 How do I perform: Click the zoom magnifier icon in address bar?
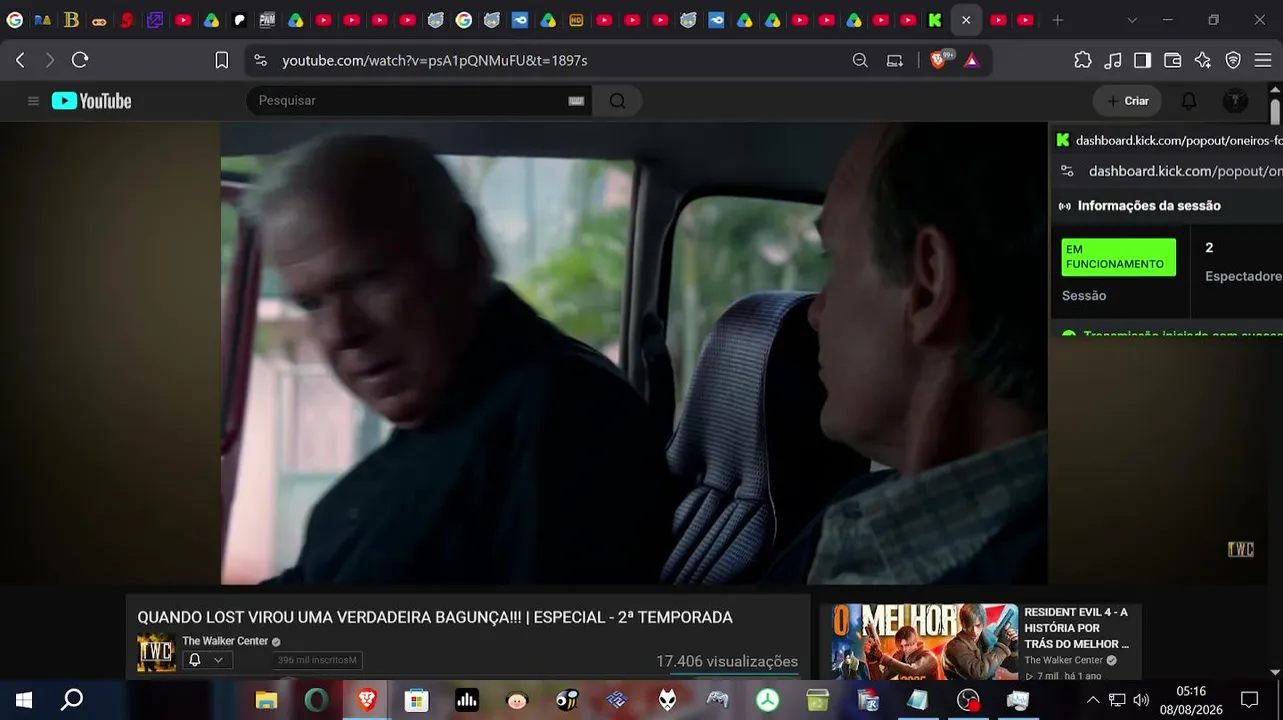click(860, 60)
